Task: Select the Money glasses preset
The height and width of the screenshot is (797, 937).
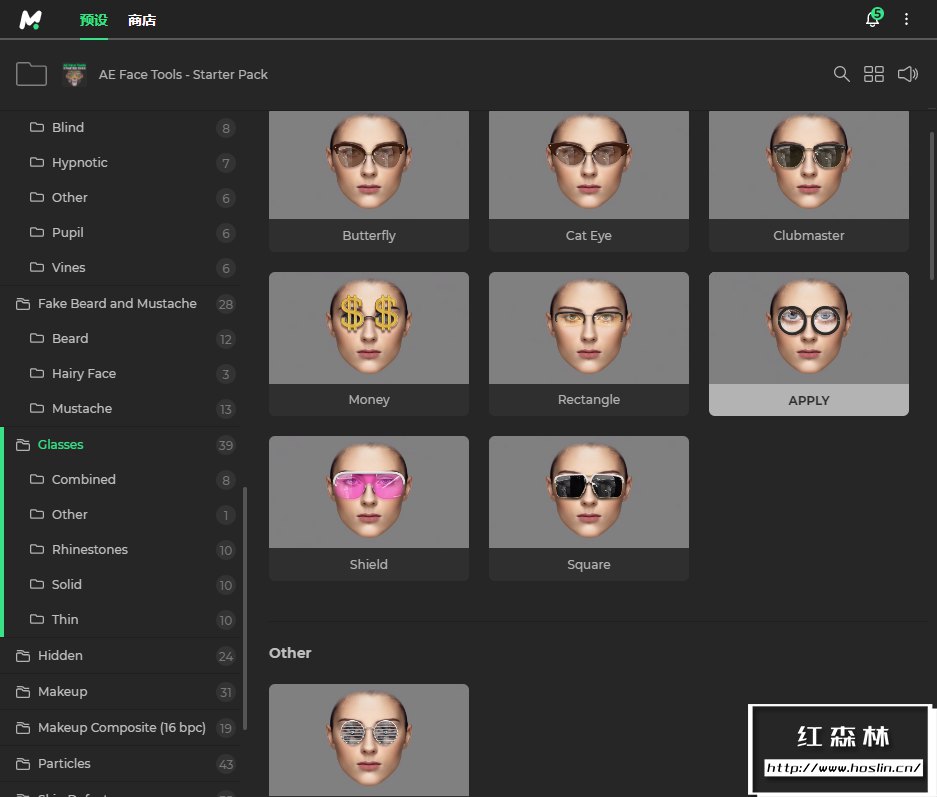Action: click(369, 330)
